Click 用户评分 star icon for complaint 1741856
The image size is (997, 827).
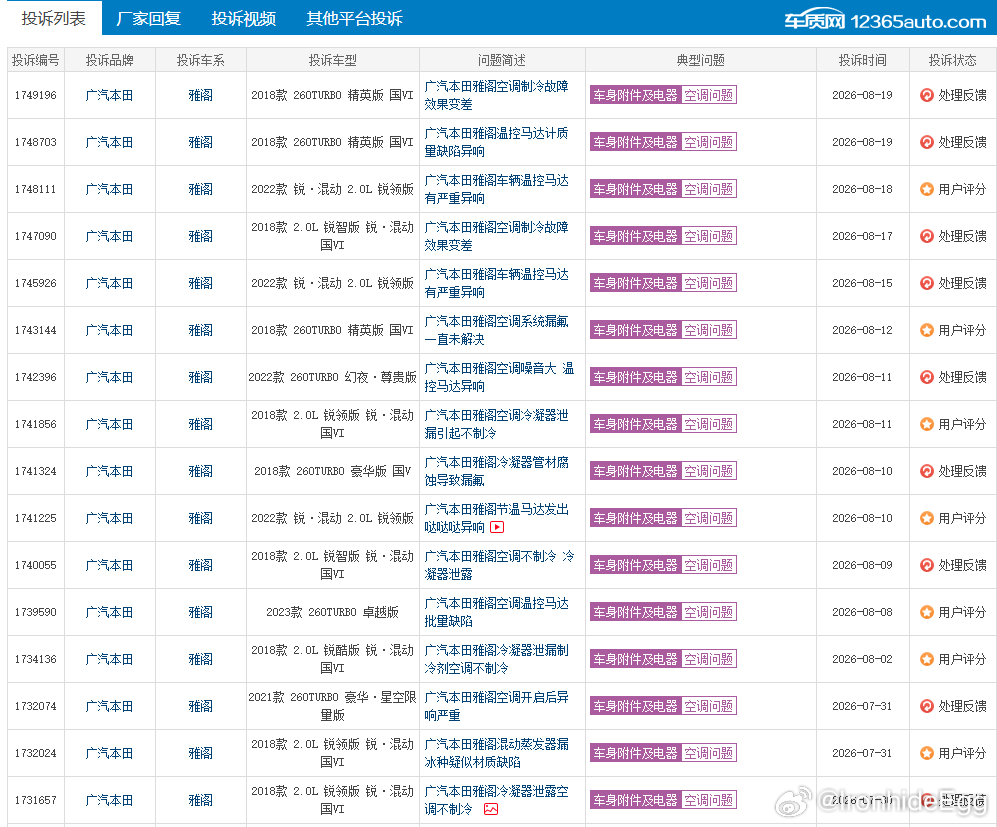[927, 425]
